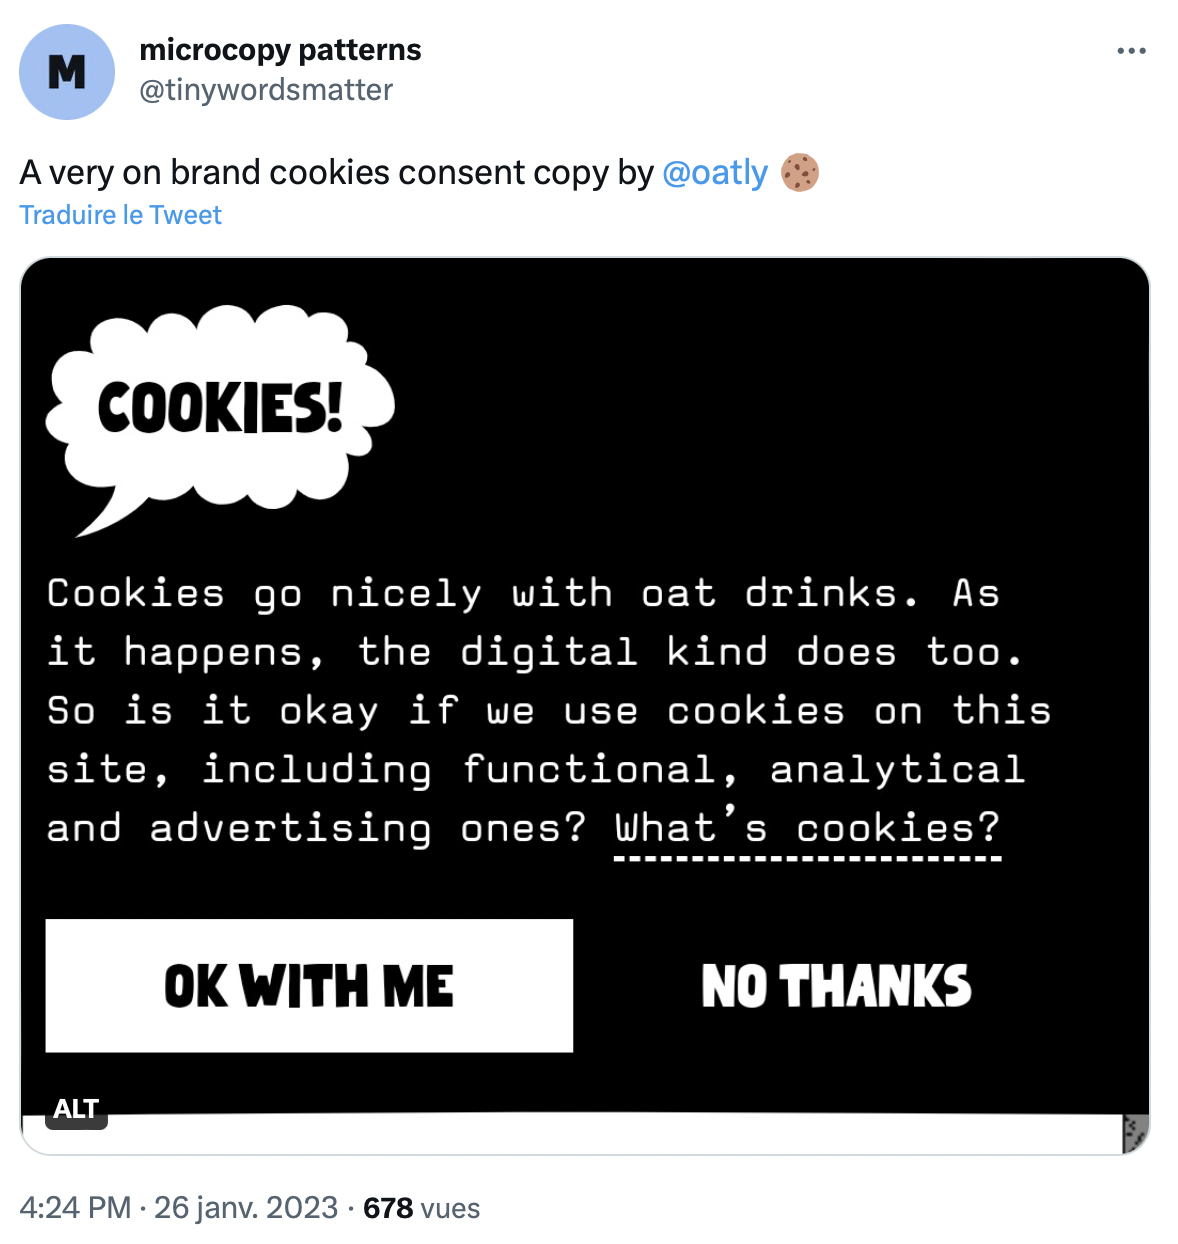View the '678 vues' view count
1178x1244 pixels.
coord(421,1208)
